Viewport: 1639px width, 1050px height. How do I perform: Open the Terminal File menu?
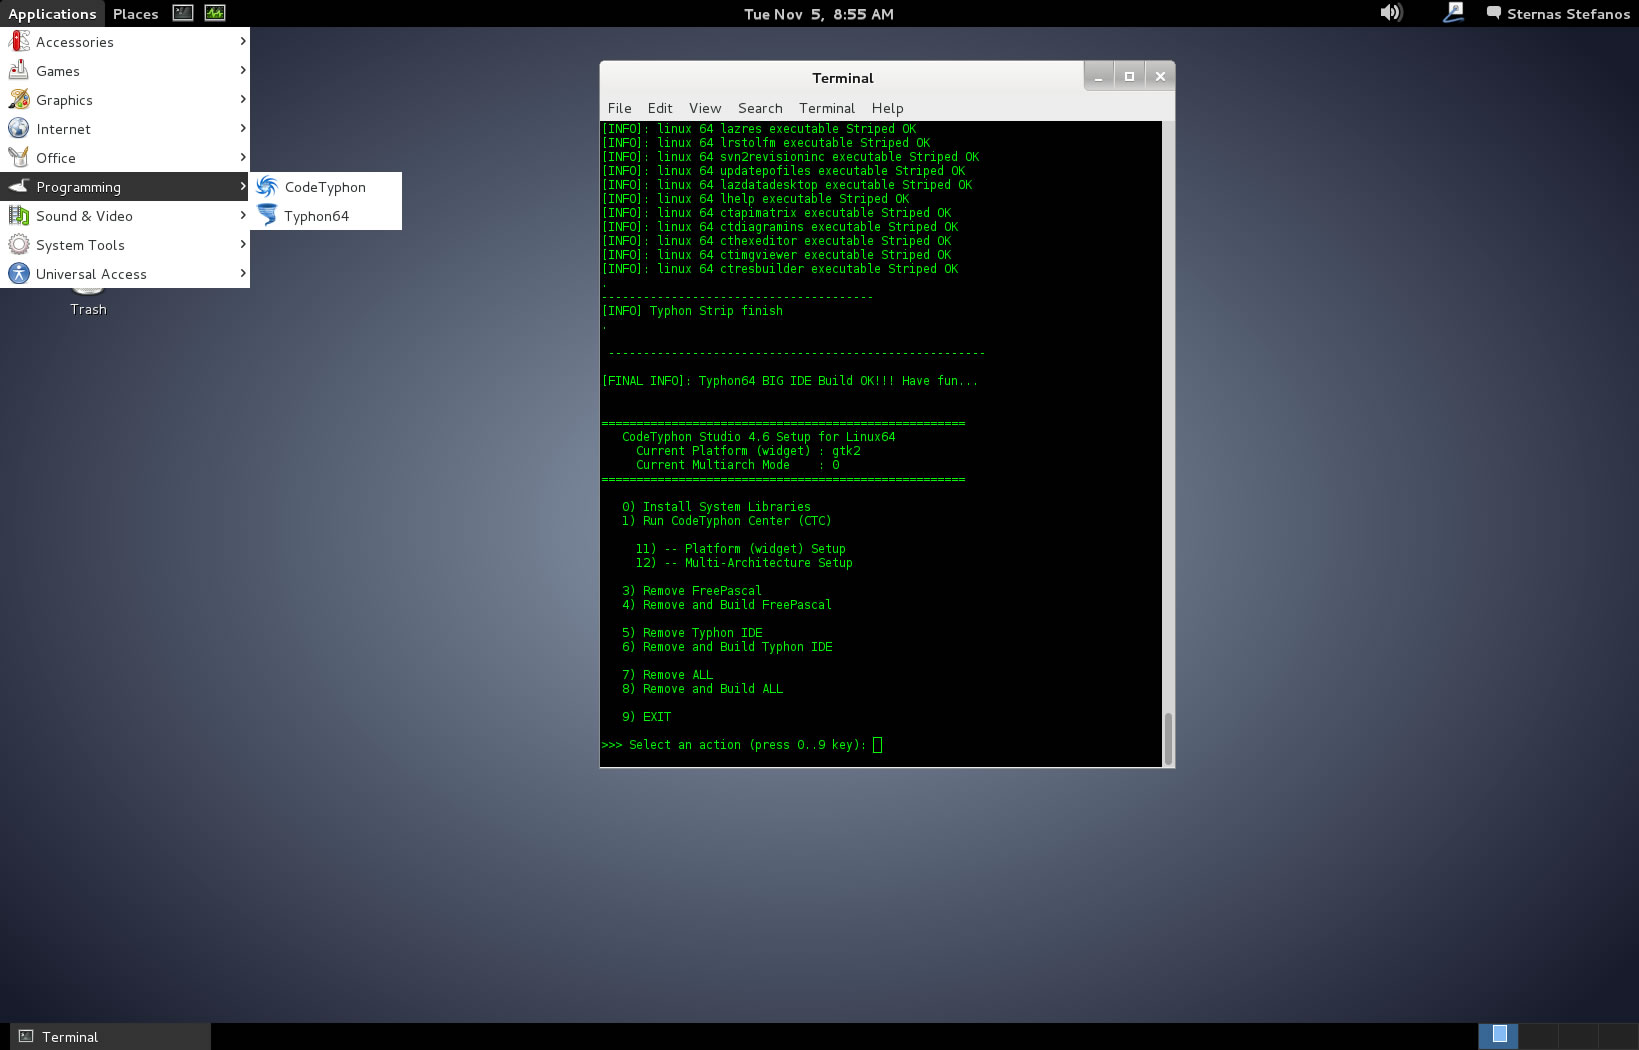coord(620,108)
